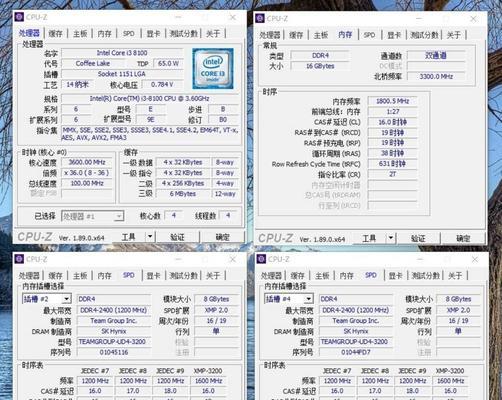502x400 pixels.
Task: Click the CPU-Z title icon in slot #2 SPD window
Action: (x=19, y=259)
